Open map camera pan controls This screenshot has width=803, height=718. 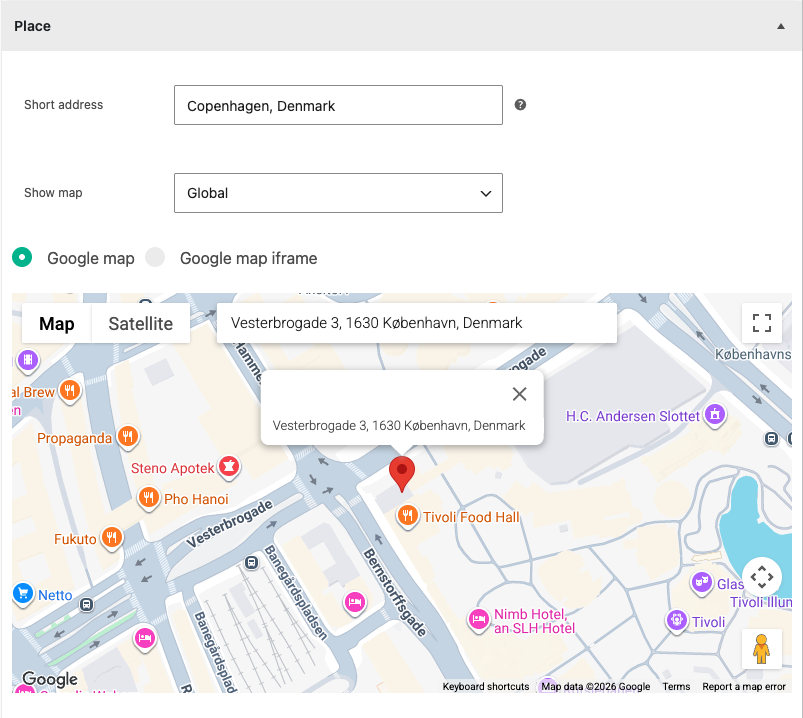pyautogui.click(x=762, y=577)
